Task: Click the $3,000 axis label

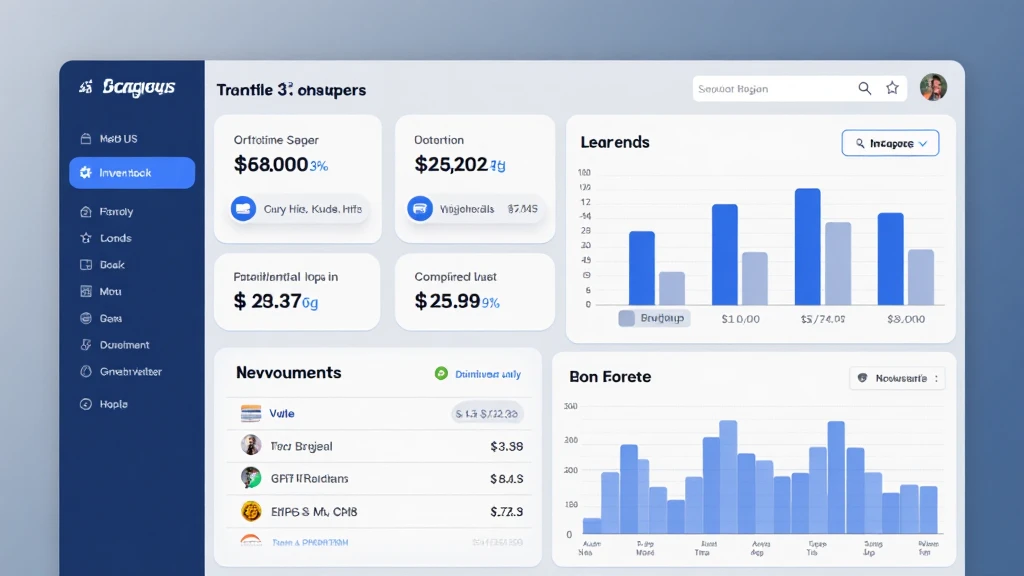Action: (x=906, y=319)
